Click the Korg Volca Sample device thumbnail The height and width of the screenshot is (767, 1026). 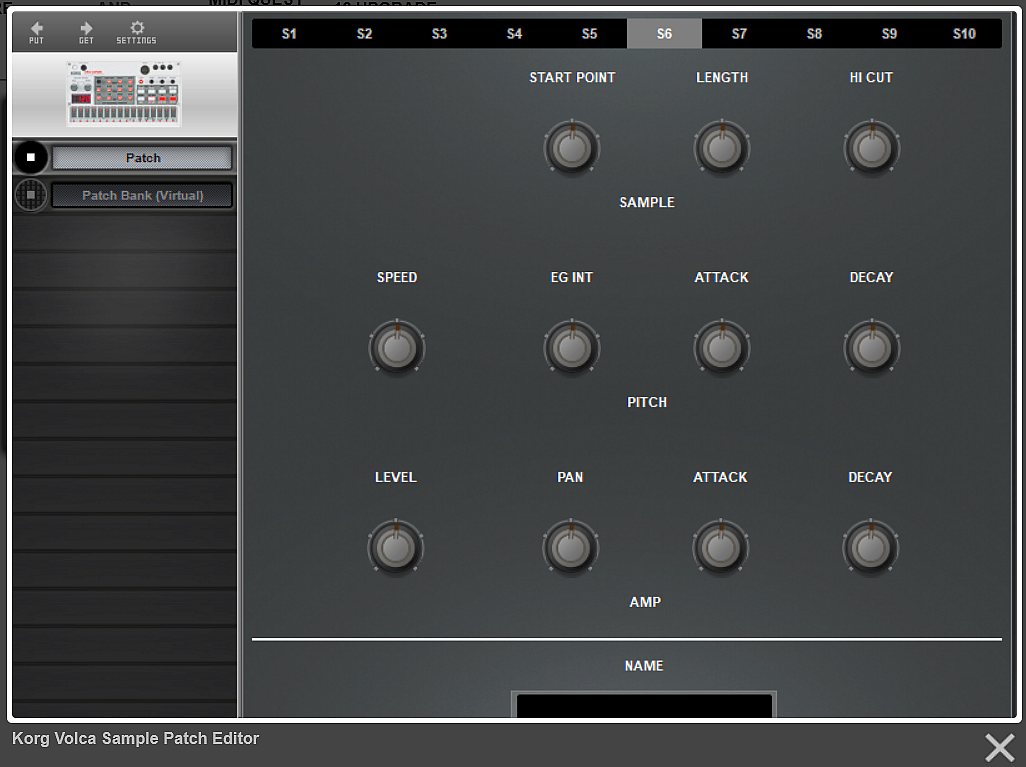124,94
